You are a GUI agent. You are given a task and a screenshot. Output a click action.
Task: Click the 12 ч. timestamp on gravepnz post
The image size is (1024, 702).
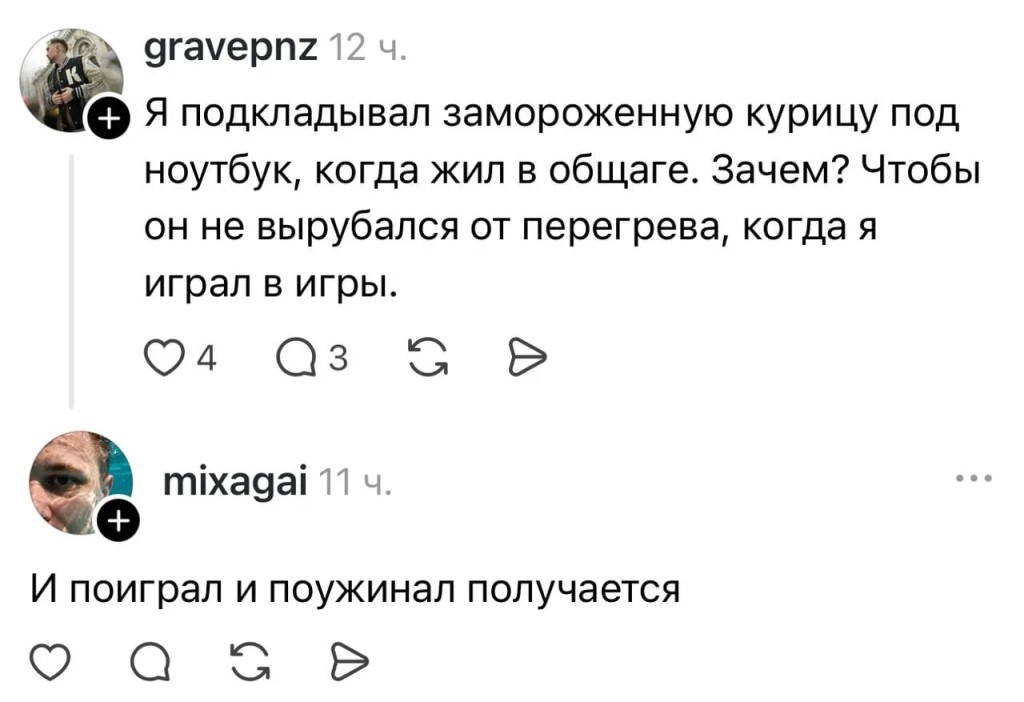pyautogui.click(x=368, y=49)
